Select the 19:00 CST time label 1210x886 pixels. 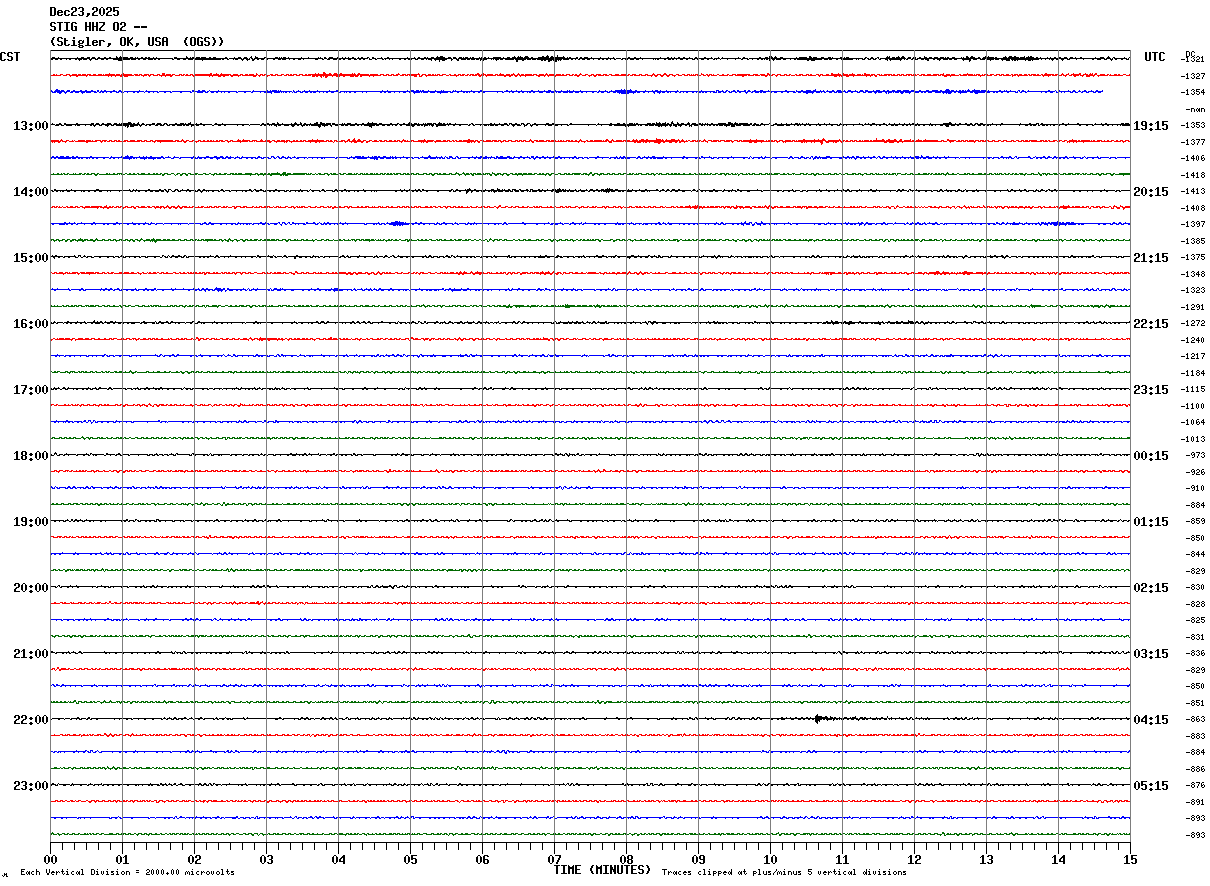pos(30,522)
